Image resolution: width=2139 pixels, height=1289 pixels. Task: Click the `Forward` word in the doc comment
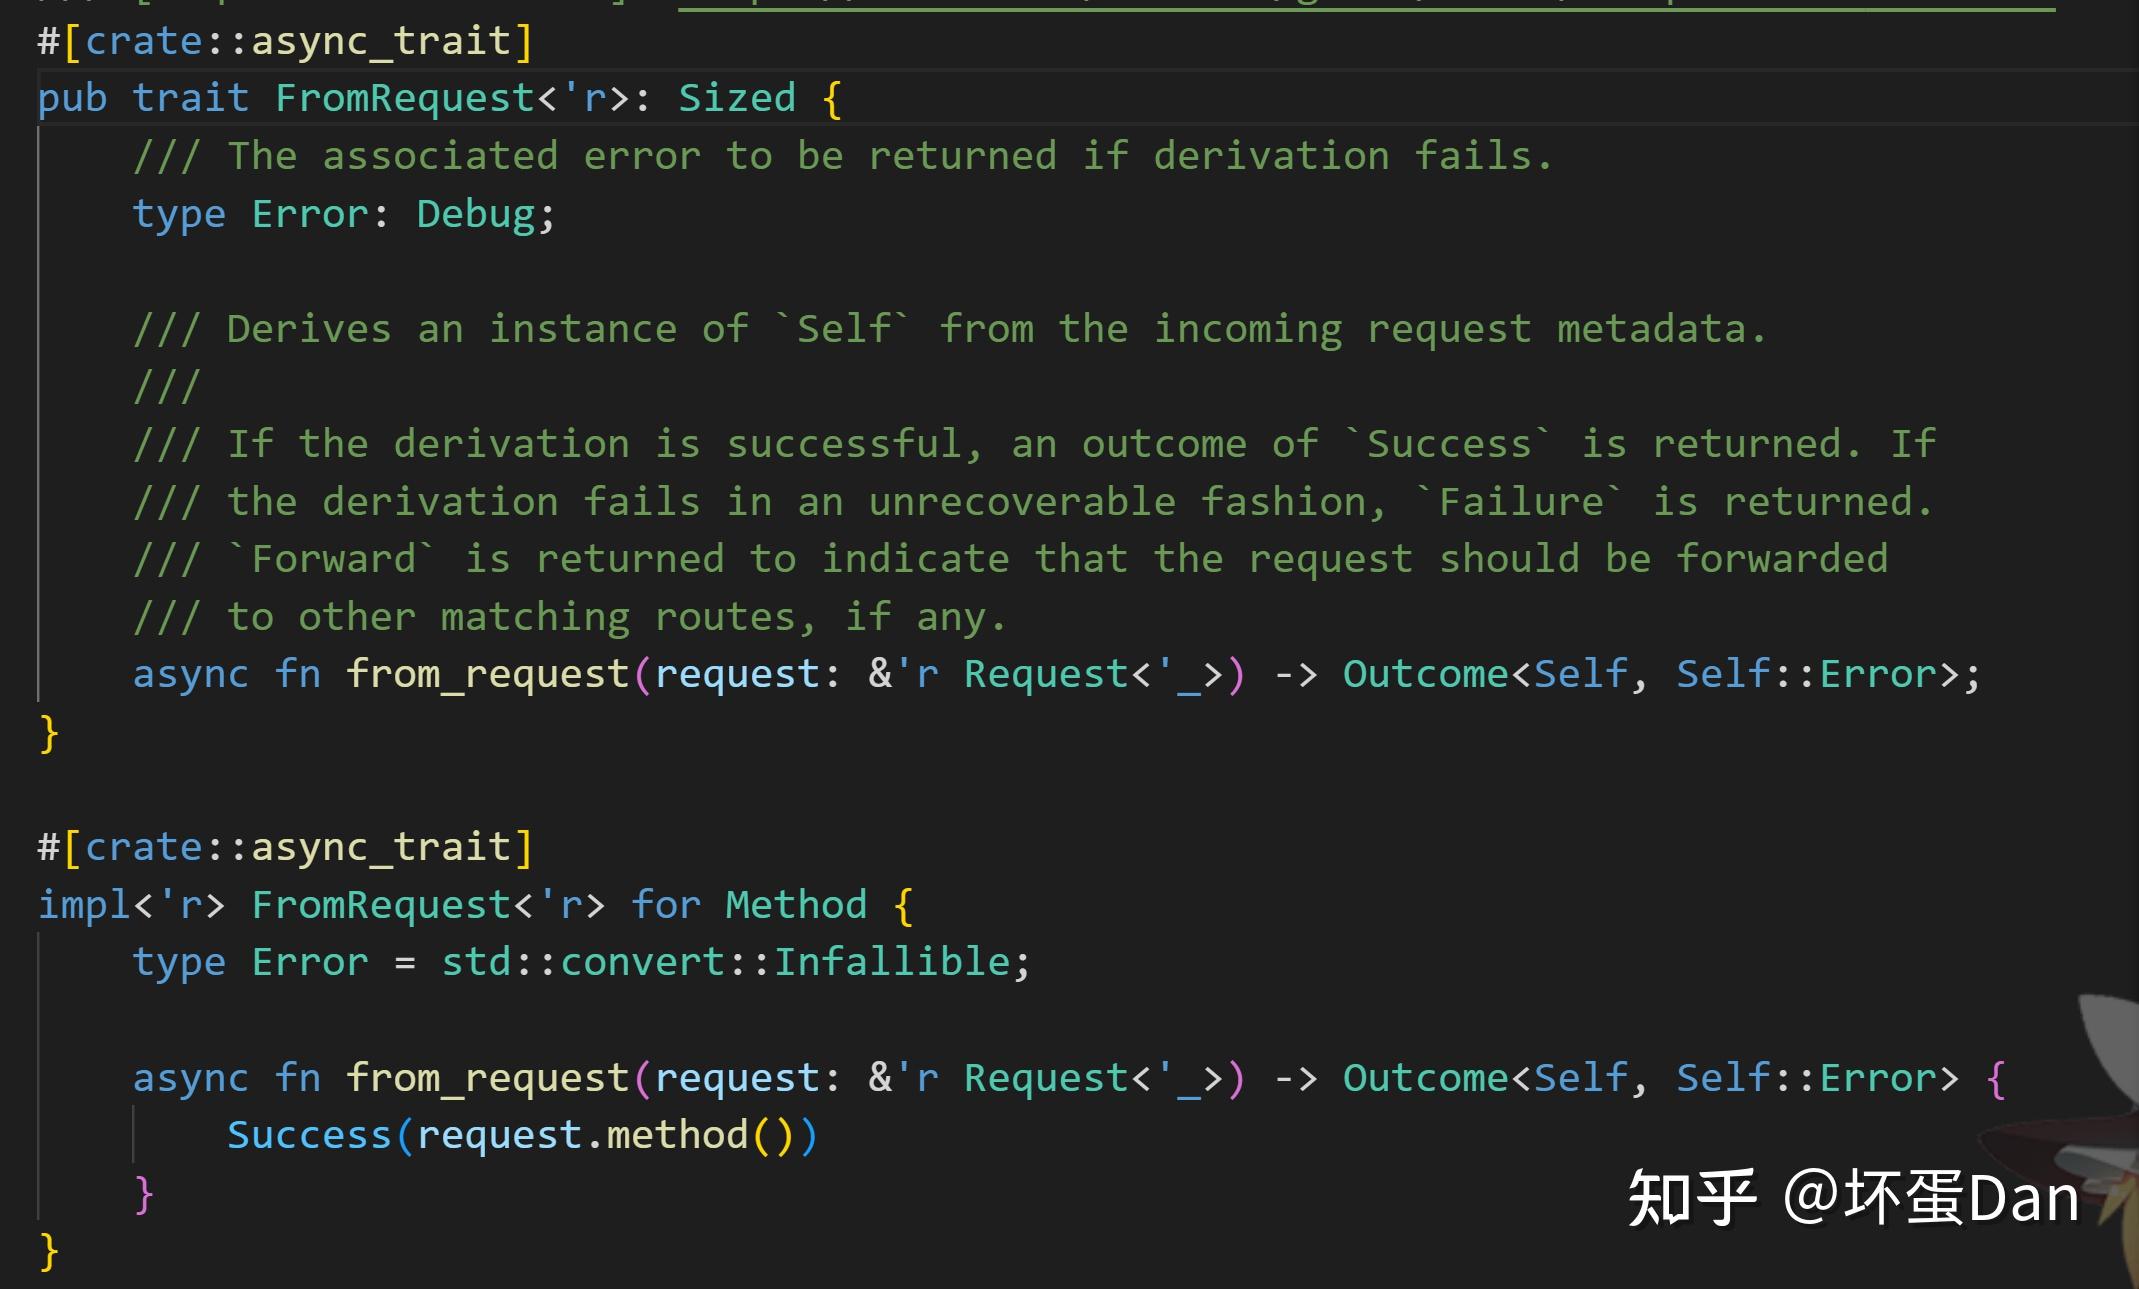coord(332,559)
